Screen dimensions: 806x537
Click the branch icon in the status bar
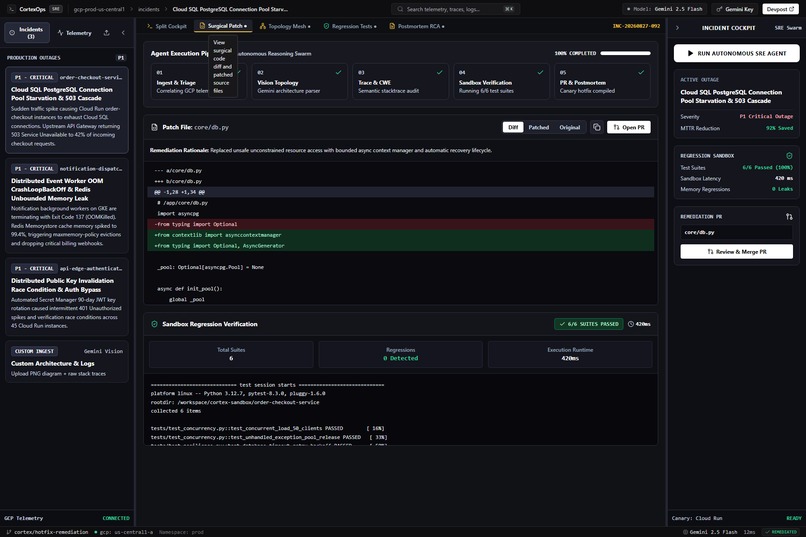tap(9, 532)
